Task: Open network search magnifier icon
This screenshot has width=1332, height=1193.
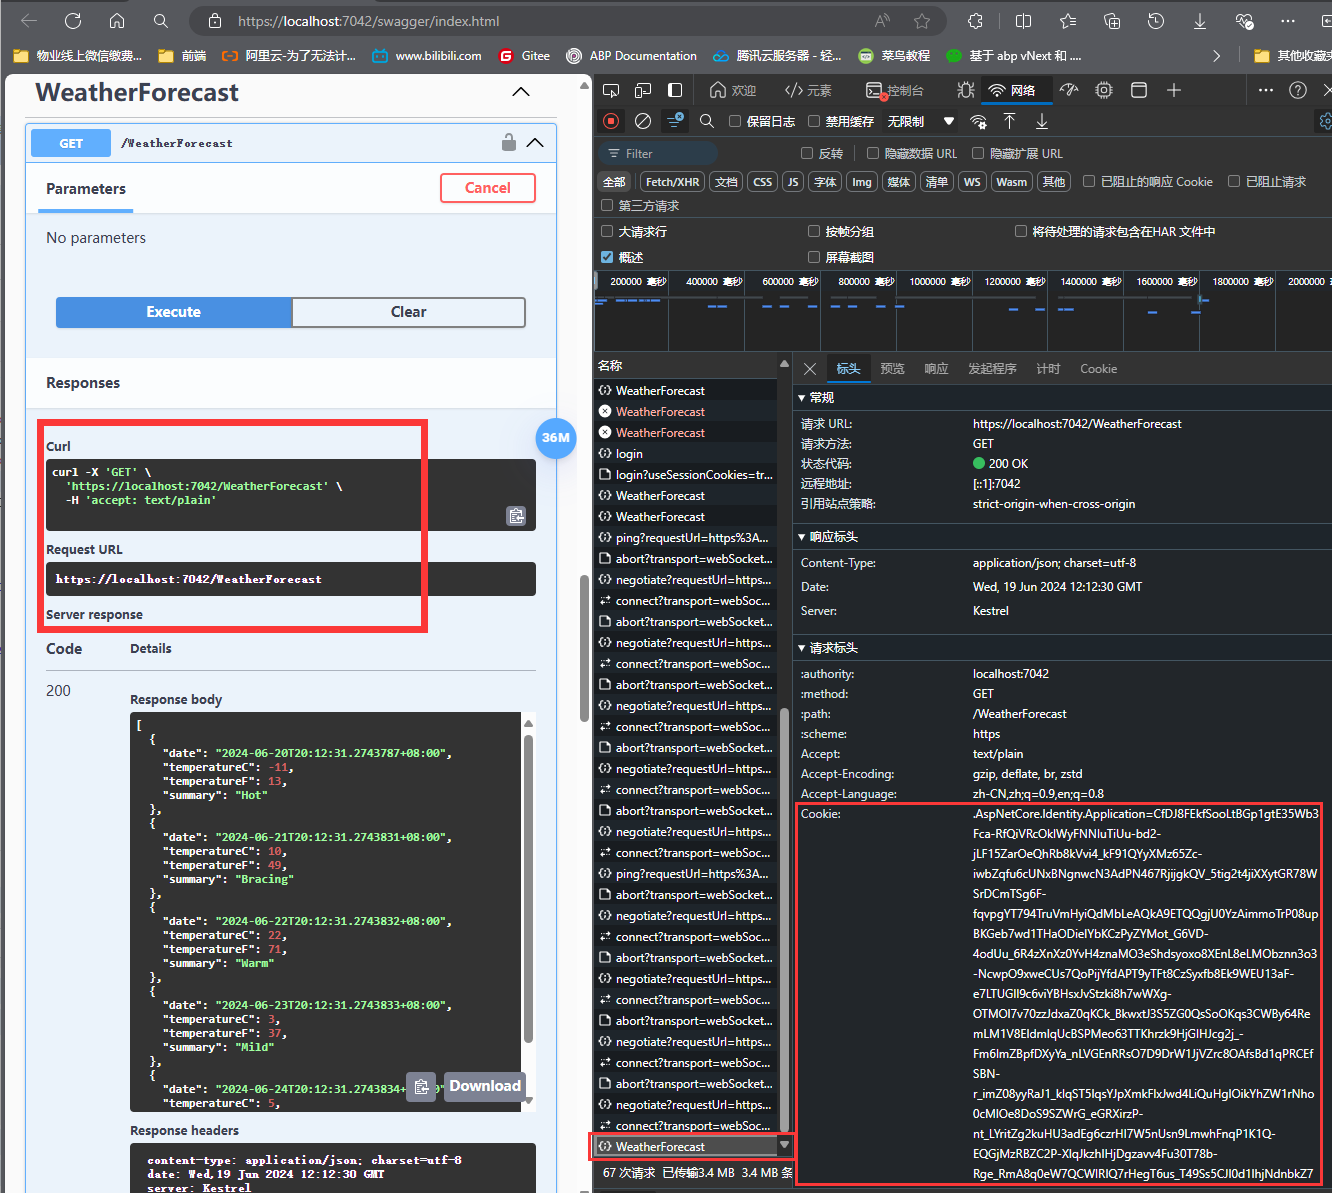Action: click(x=707, y=121)
